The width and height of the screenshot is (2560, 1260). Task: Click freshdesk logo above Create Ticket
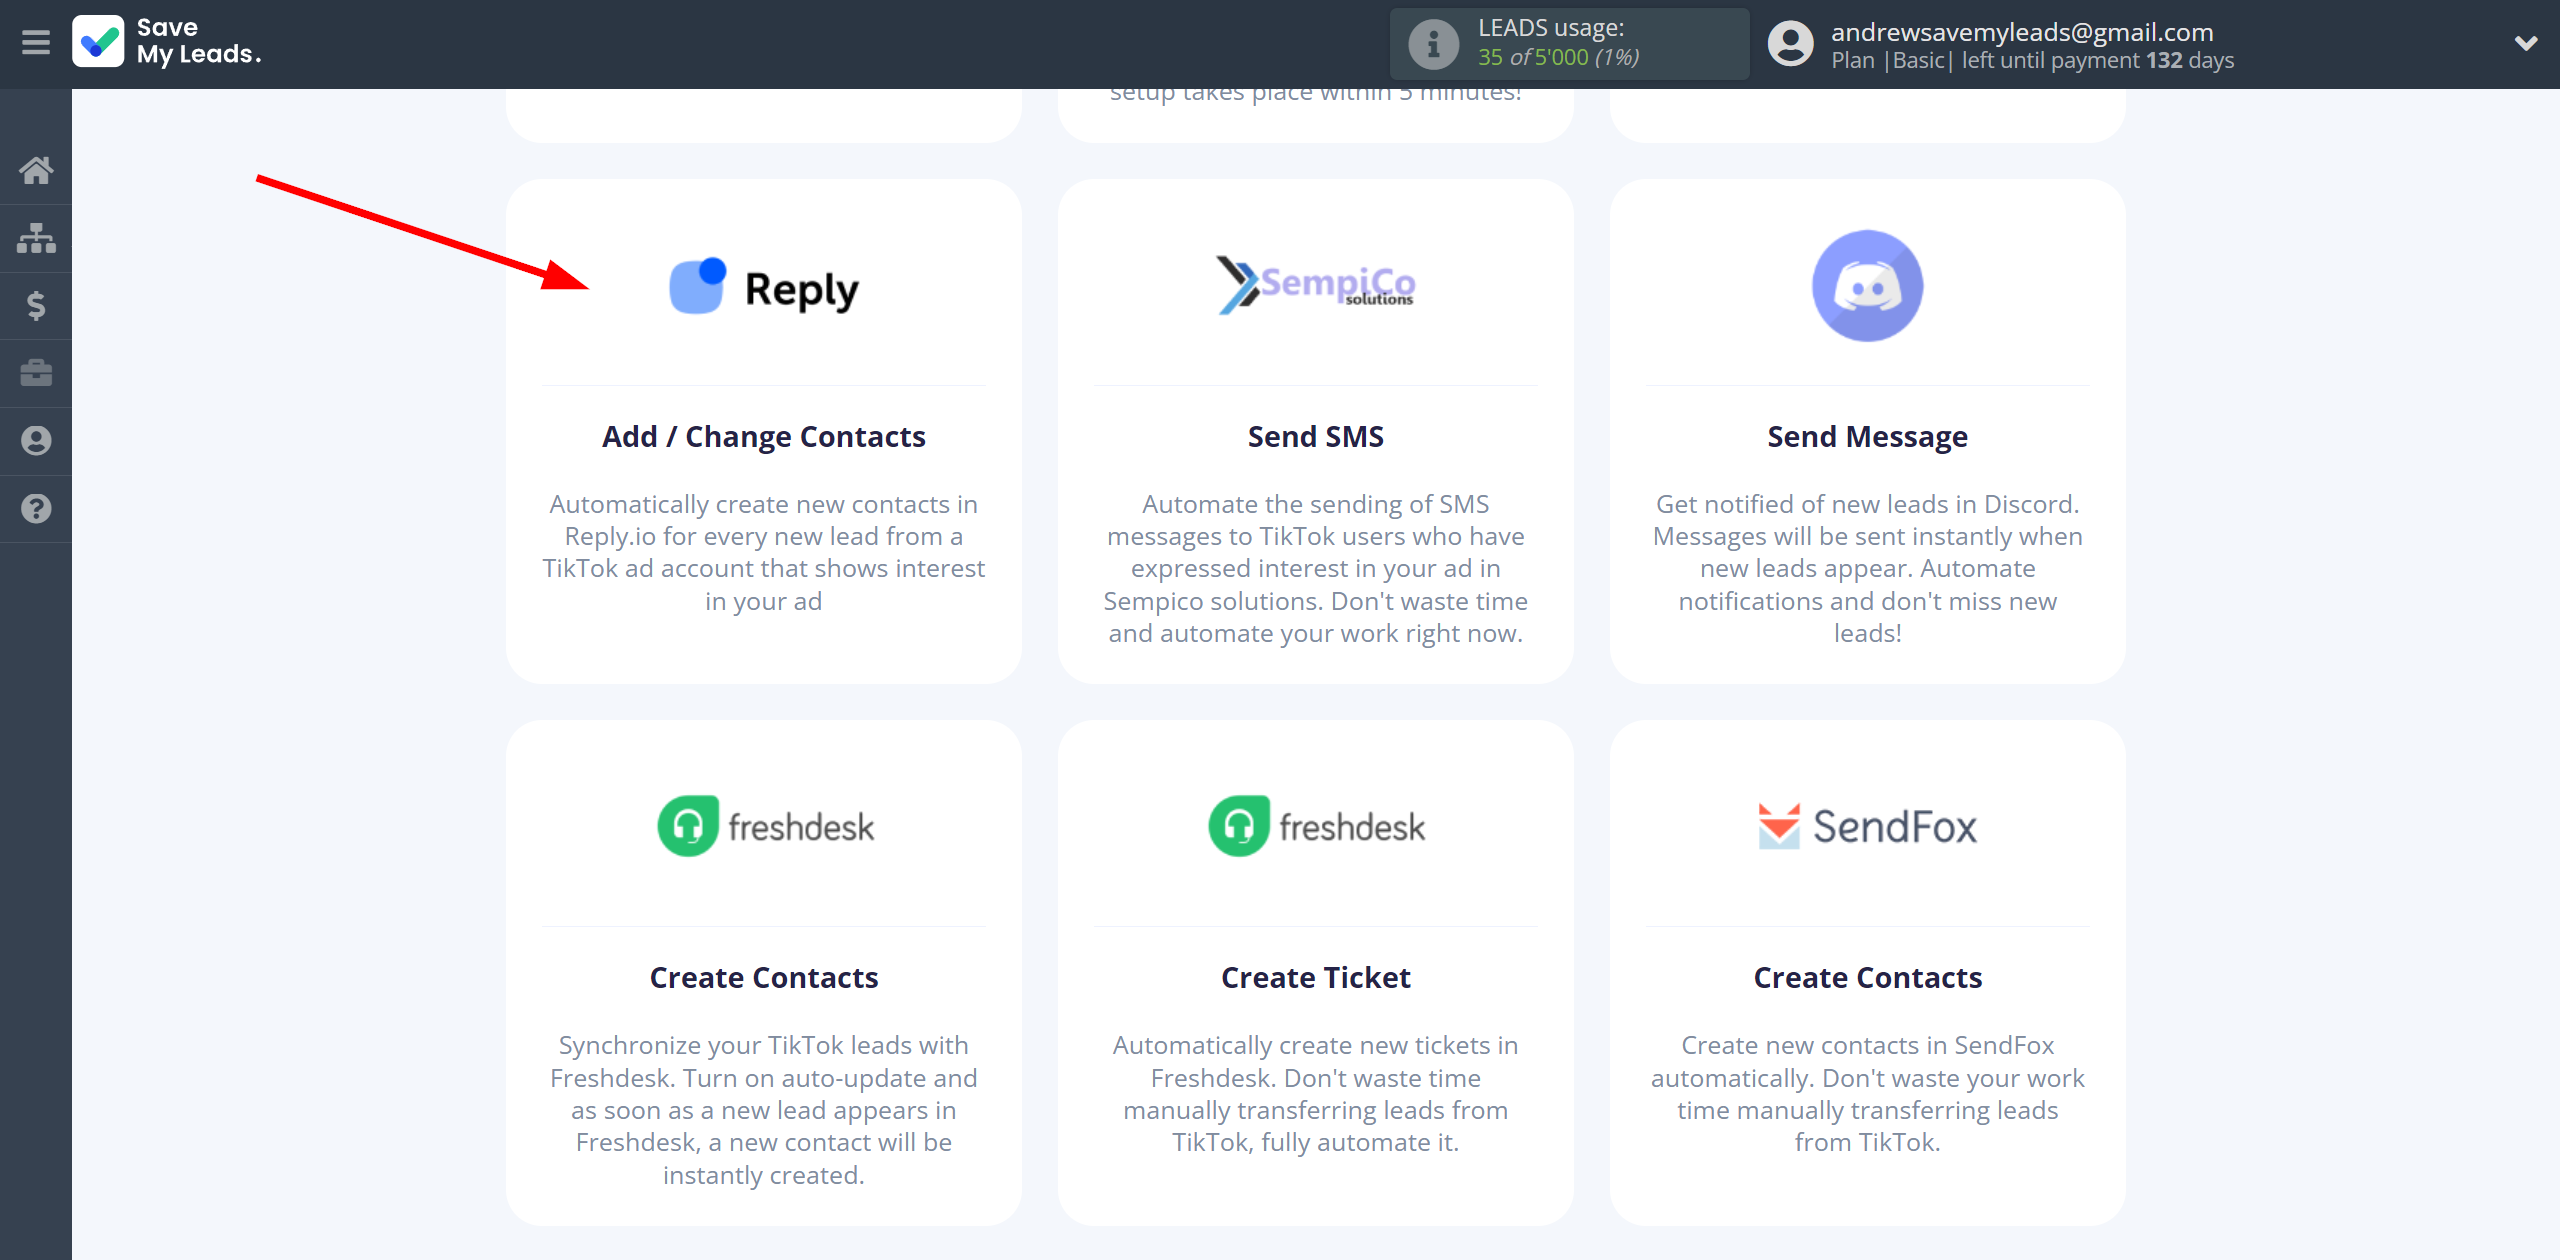[x=1316, y=826]
